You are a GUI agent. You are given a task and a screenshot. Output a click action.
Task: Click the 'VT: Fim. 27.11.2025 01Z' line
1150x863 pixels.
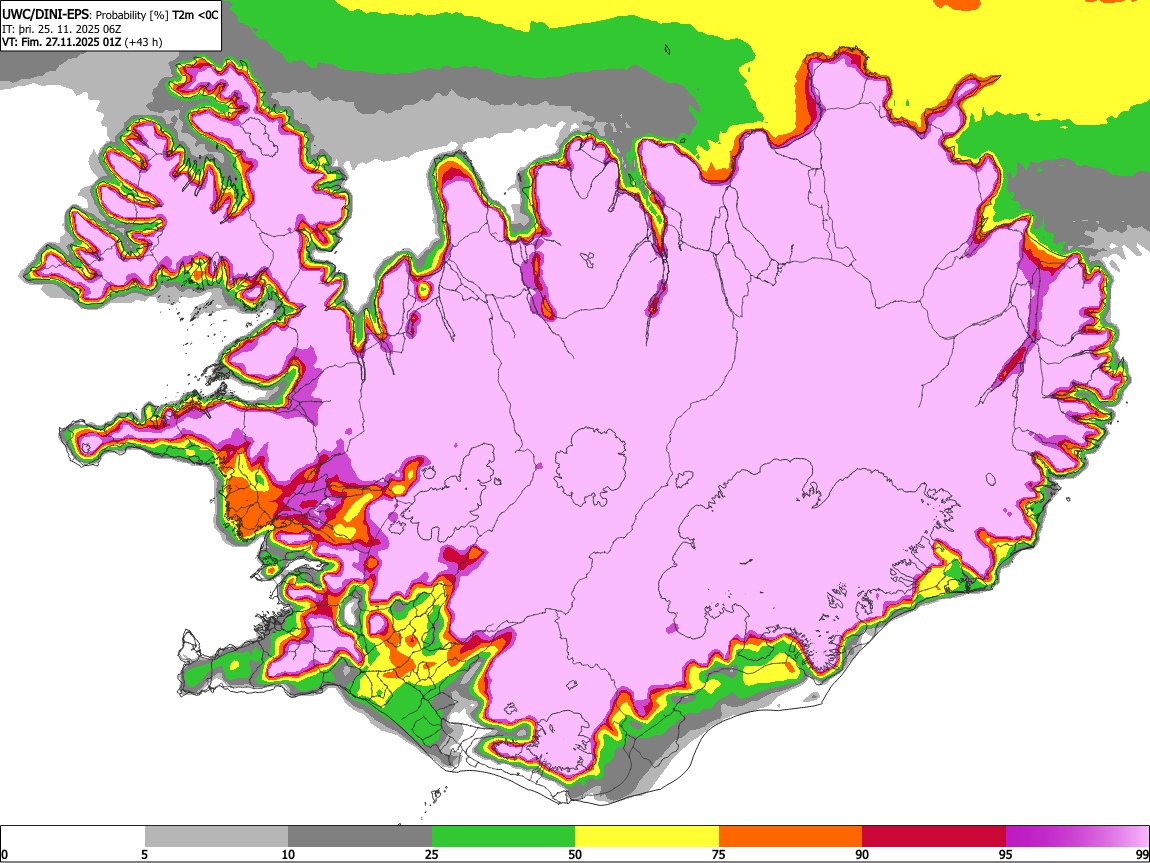pos(62,43)
